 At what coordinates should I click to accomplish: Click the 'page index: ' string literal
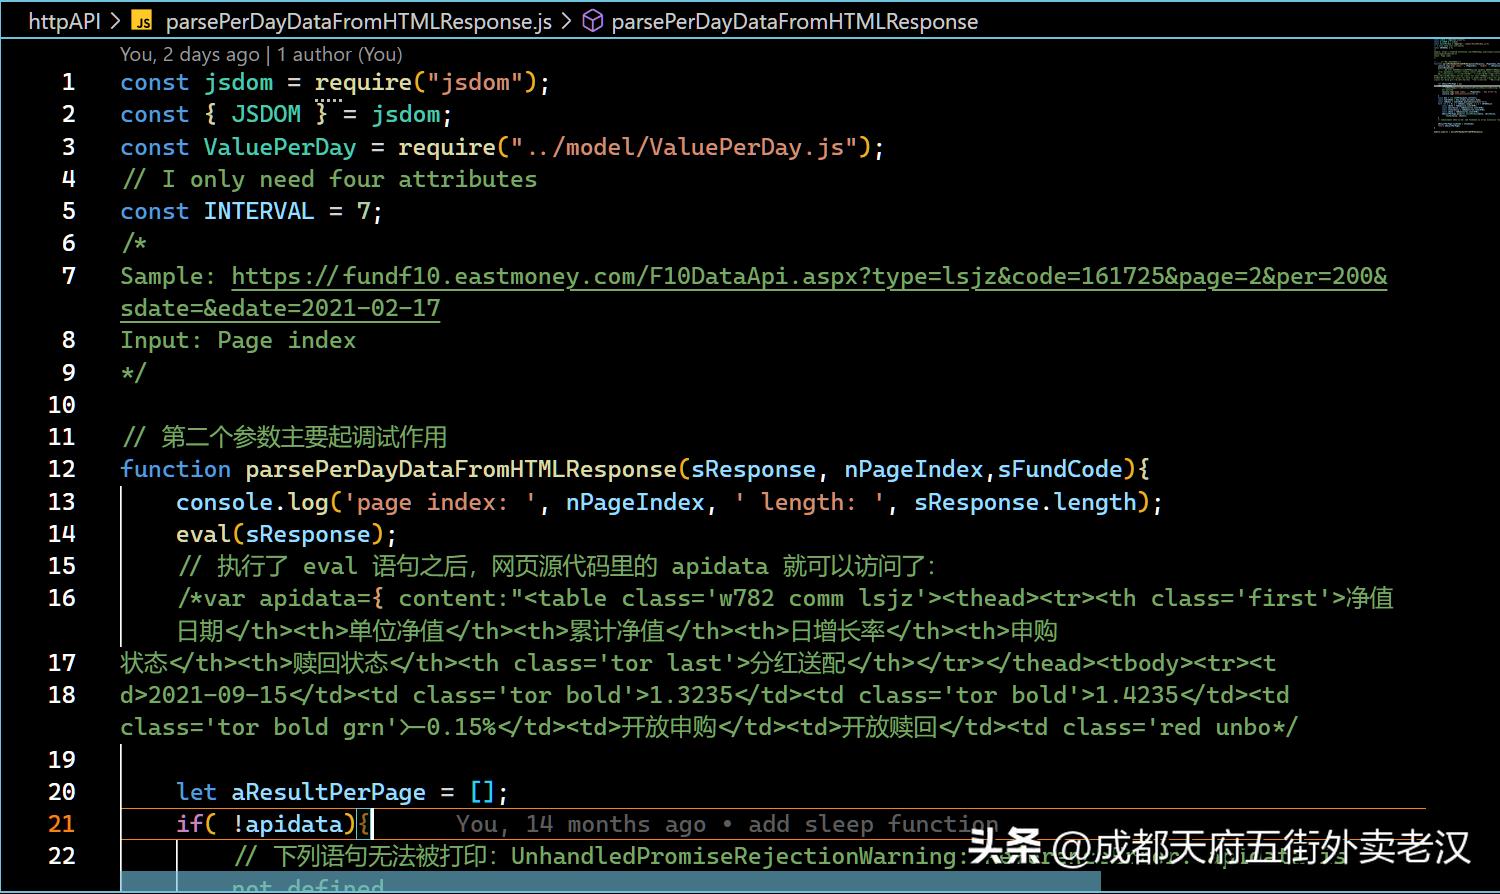[x=440, y=502]
